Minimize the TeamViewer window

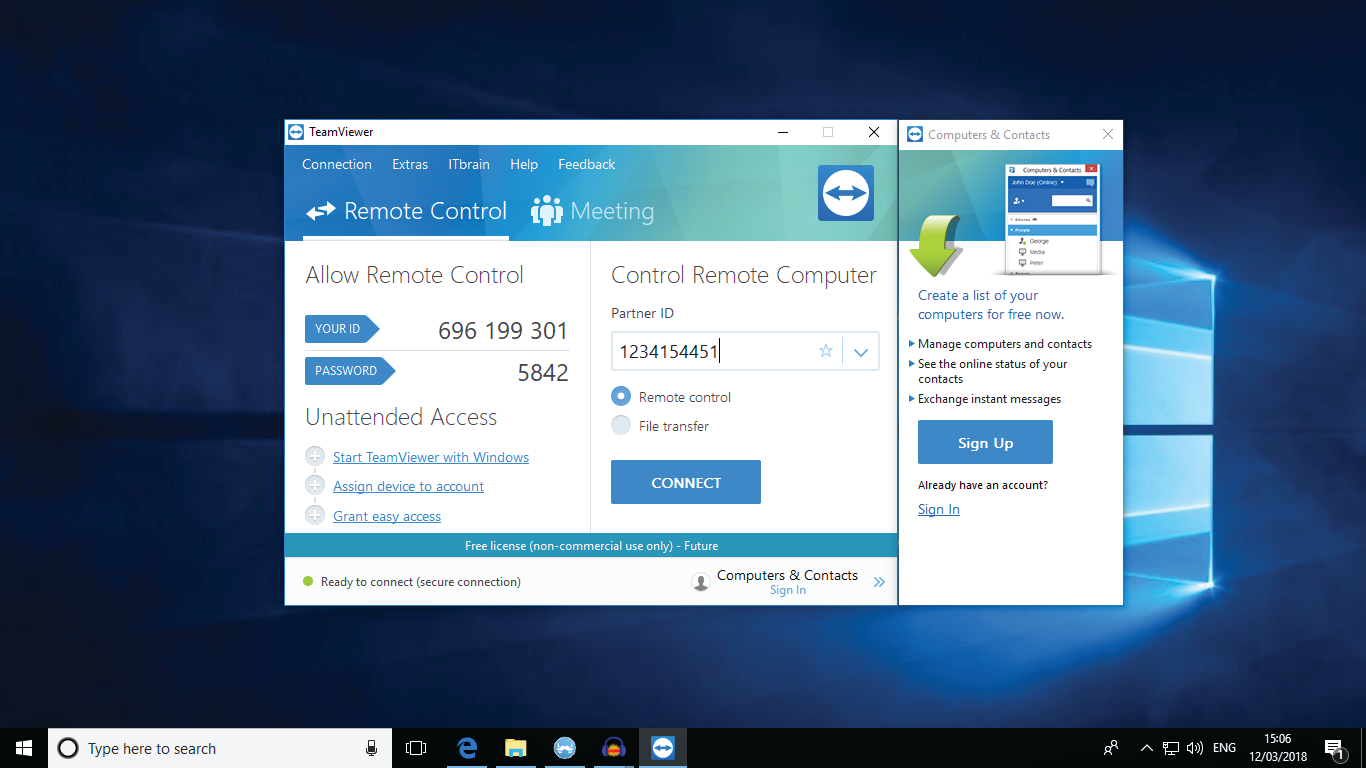point(784,132)
